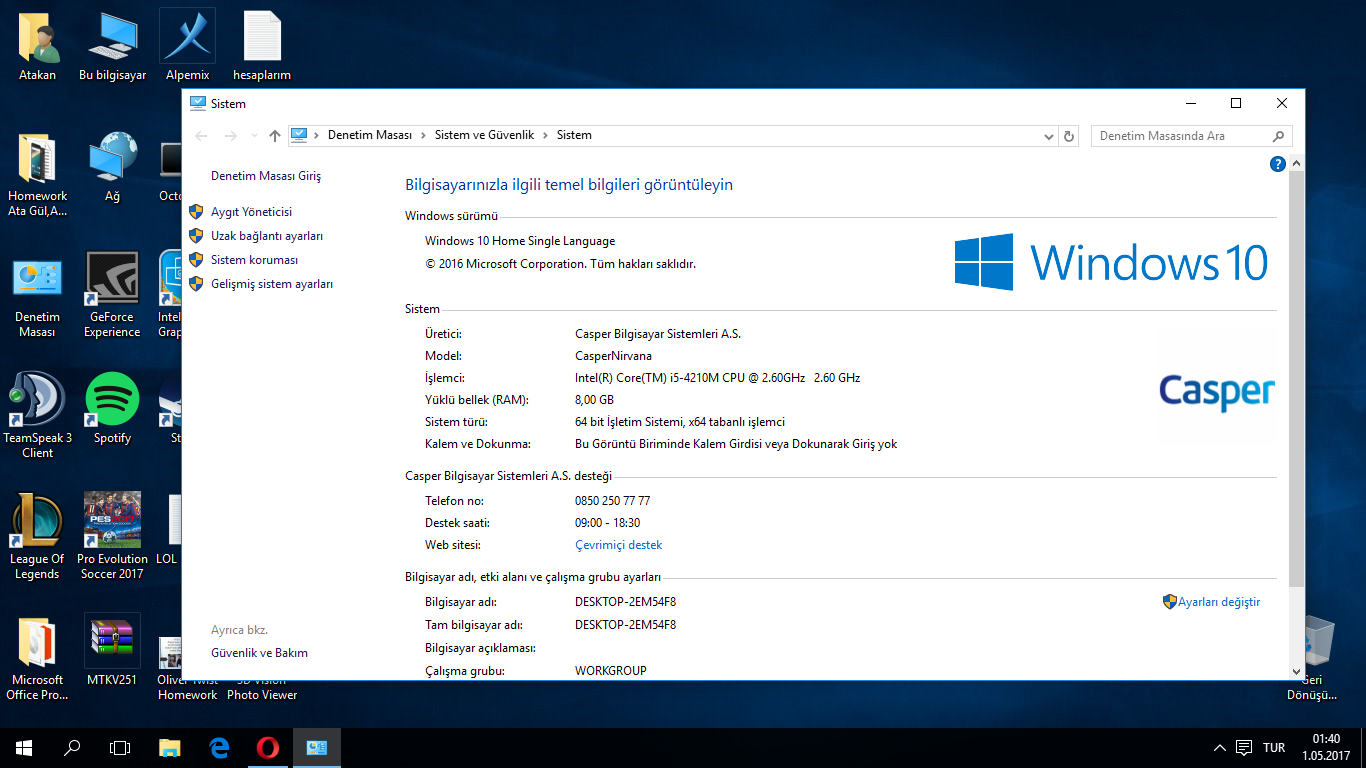This screenshot has width=1366, height=768.
Task: Launch Opera browser from the taskbar
Action: 267,747
